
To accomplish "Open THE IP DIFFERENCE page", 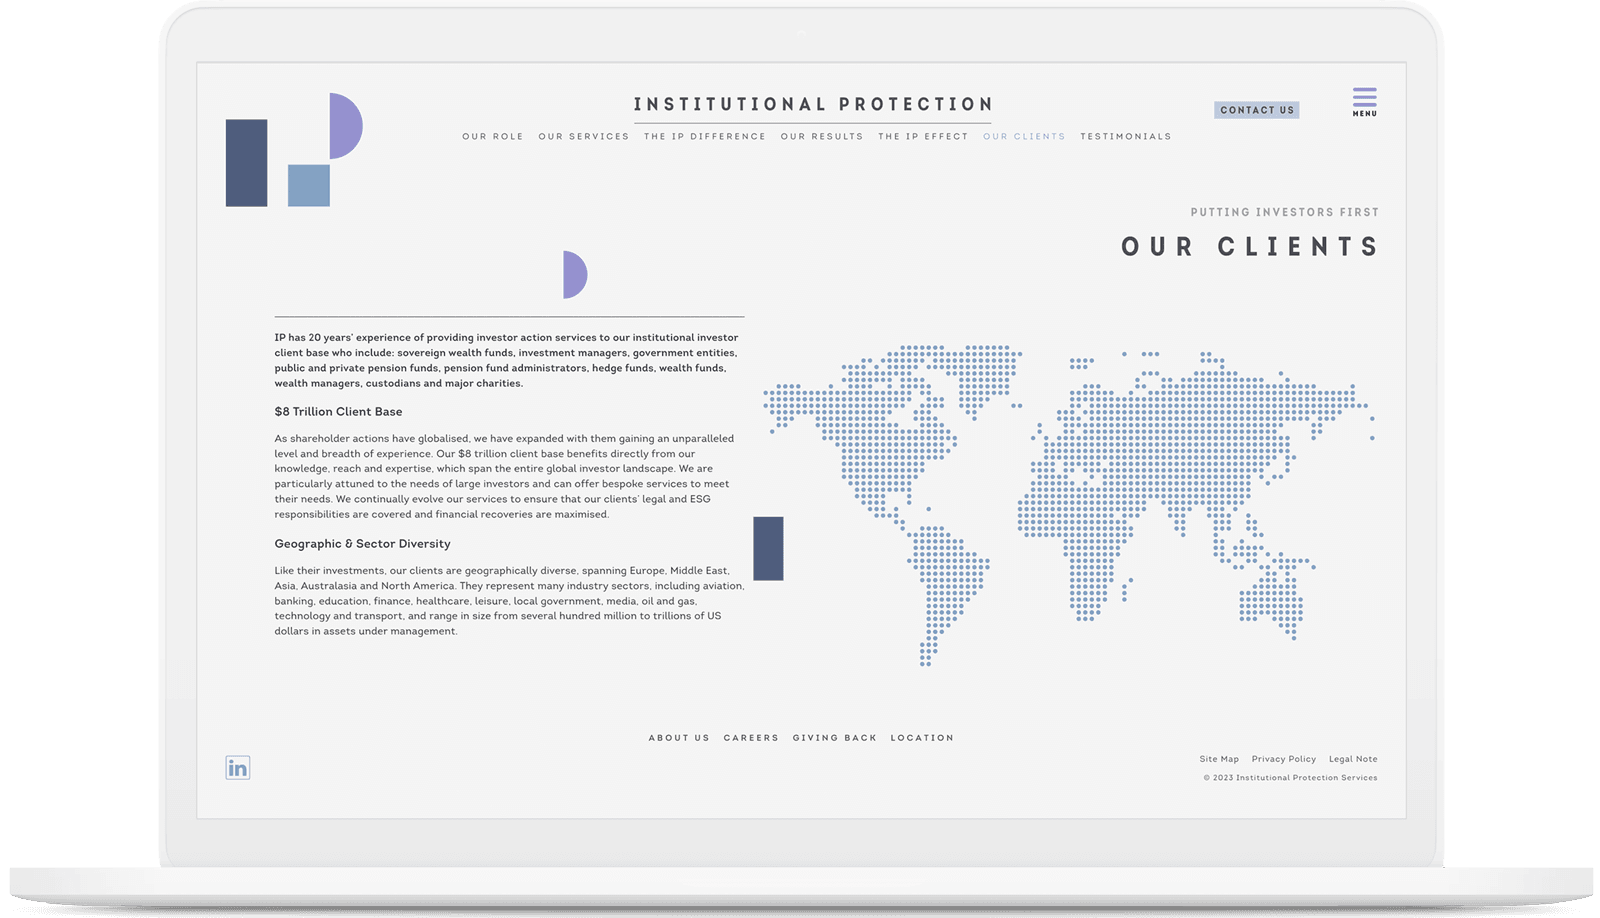I will coord(704,136).
